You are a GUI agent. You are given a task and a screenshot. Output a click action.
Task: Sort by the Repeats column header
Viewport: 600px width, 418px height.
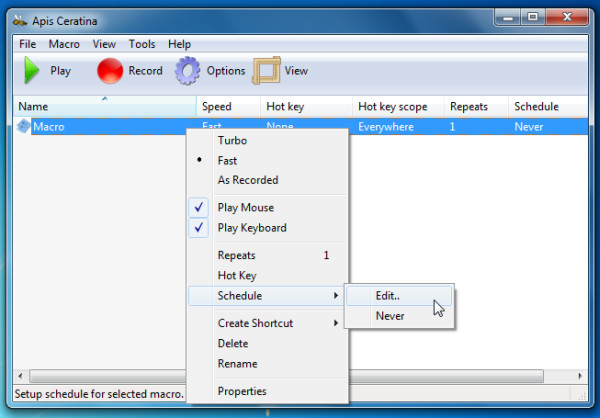click(x=476, y=106)
